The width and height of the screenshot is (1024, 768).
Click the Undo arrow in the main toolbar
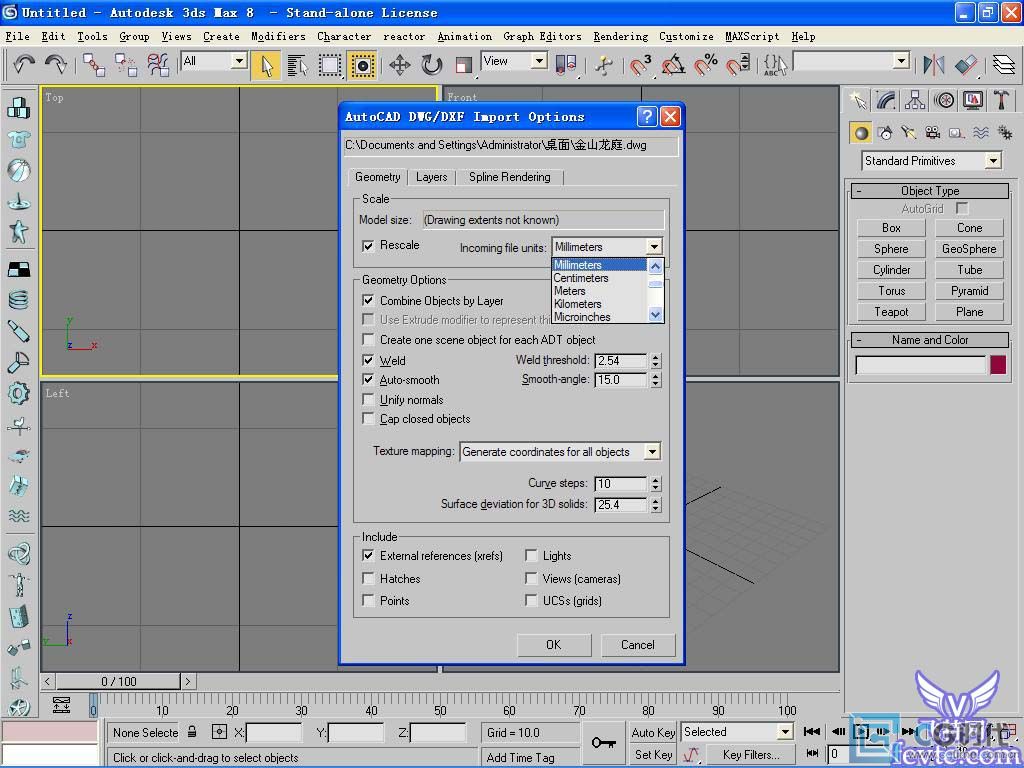pyautogui.click(x=24, y=64)
